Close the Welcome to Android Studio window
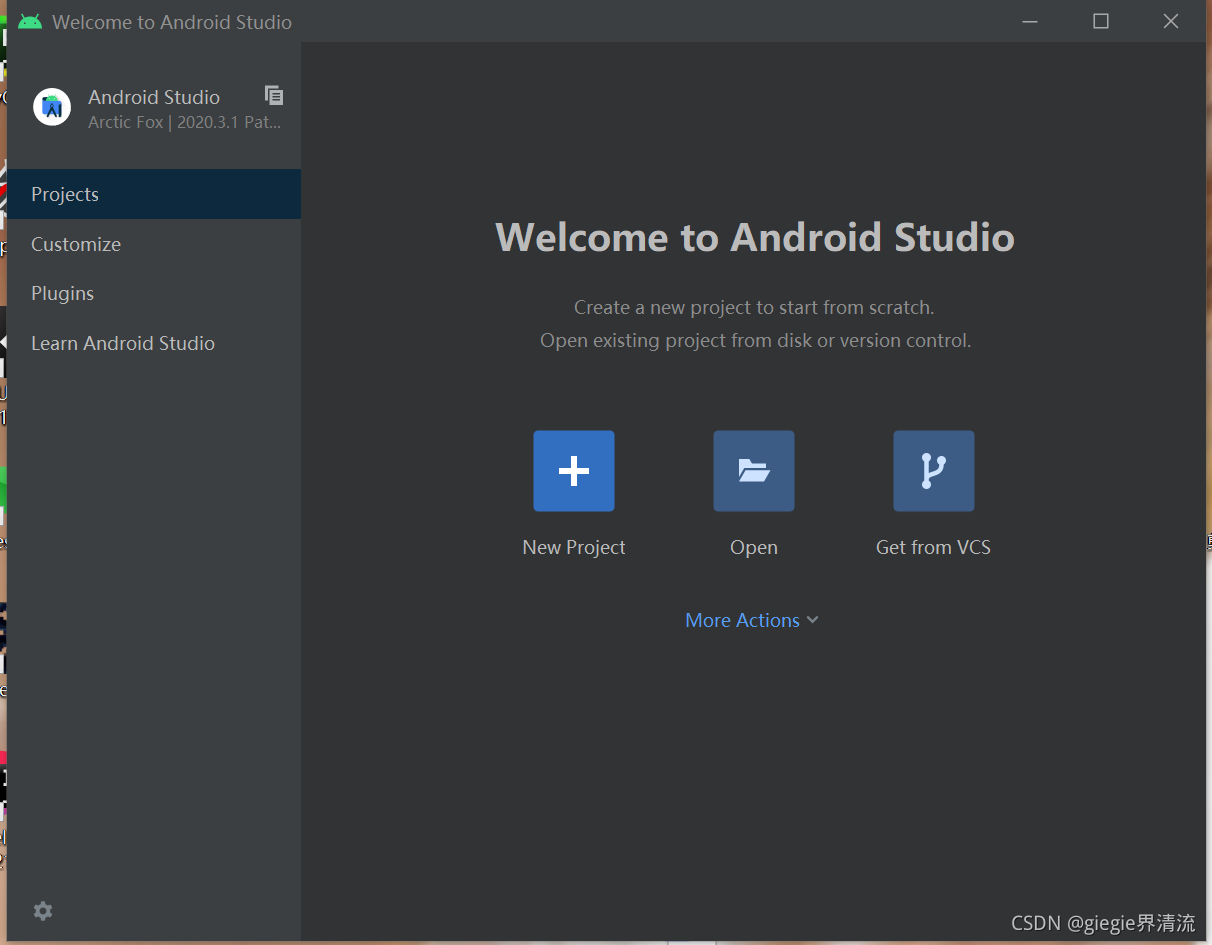 1171,21
